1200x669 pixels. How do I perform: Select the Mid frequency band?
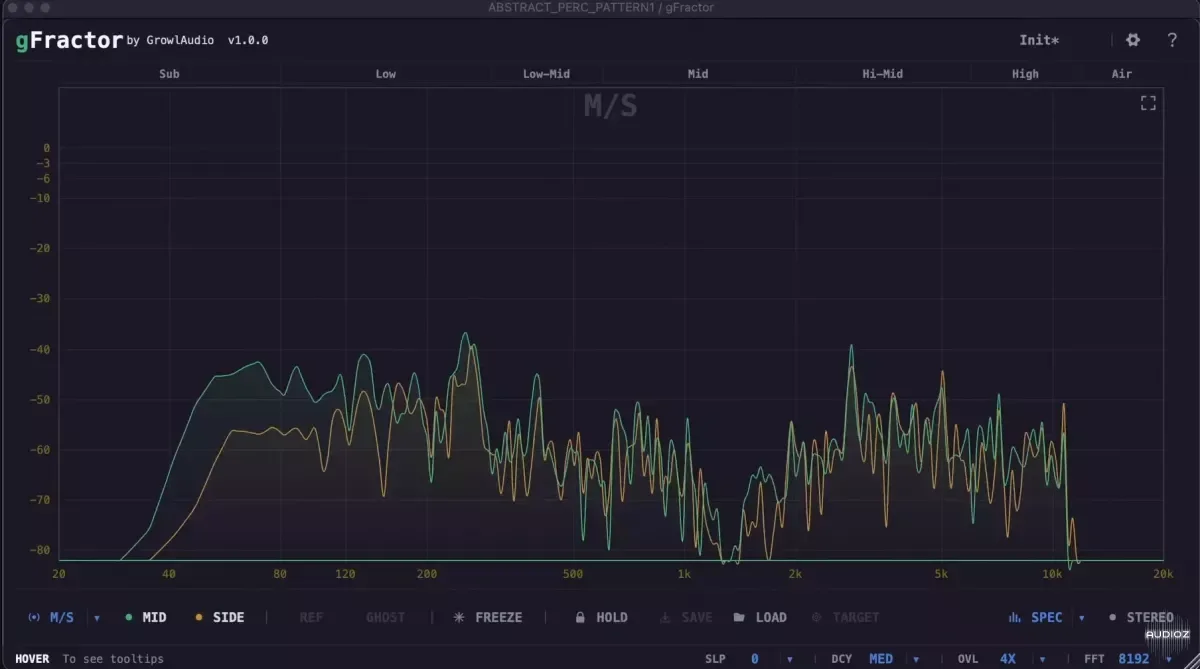tap(698, 73)
